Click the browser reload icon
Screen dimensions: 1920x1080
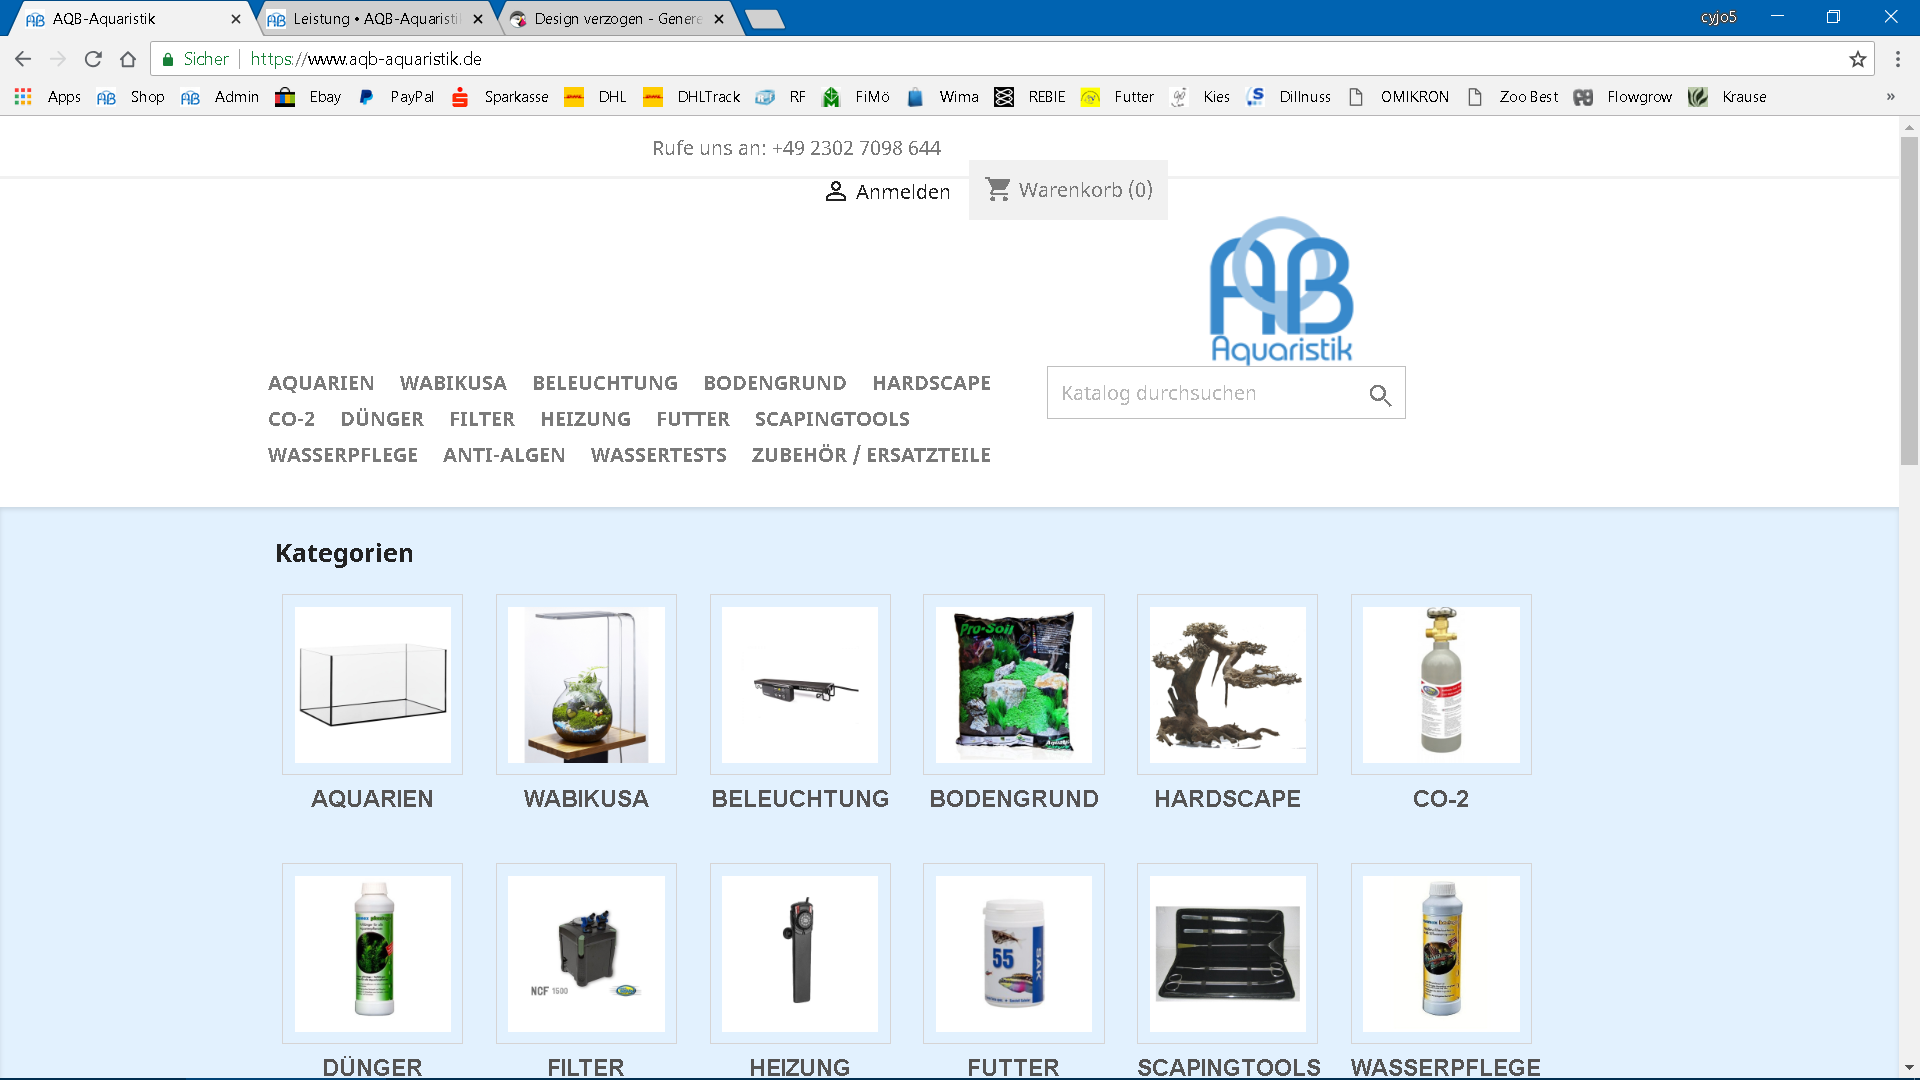click(93, 59)
